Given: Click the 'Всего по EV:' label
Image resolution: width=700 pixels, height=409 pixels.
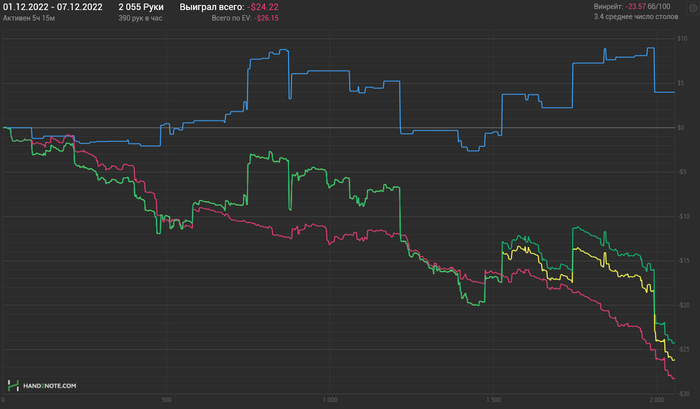Looking at the screenshot, I should tap(232, 18).
